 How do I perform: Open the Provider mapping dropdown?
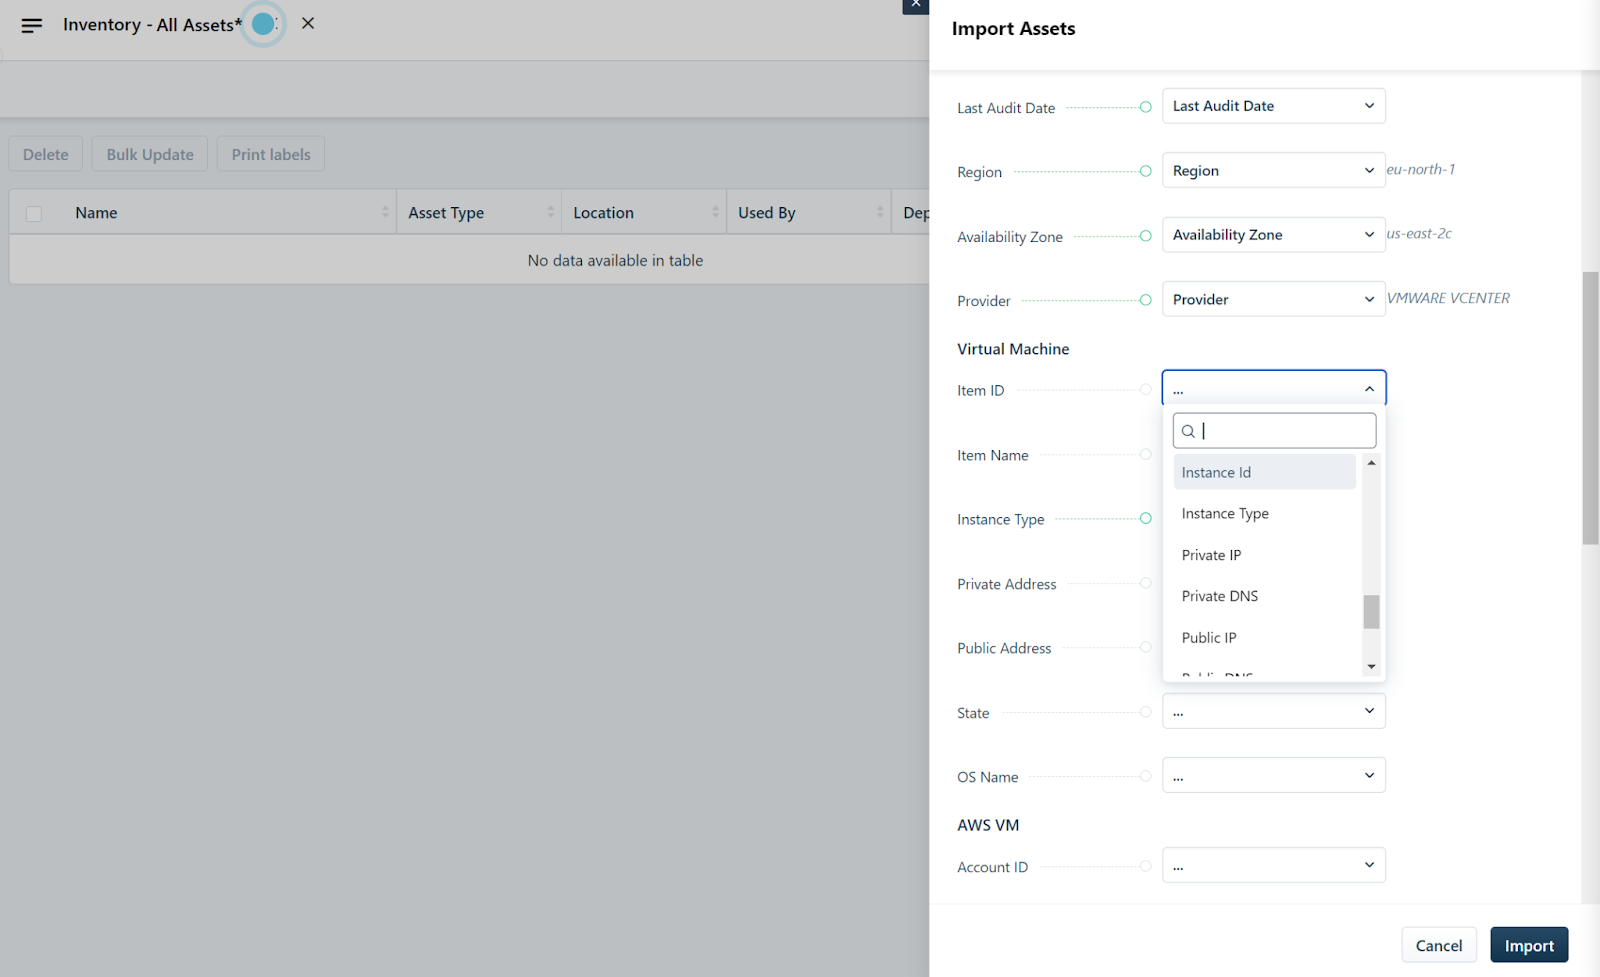click(1273, 299)
